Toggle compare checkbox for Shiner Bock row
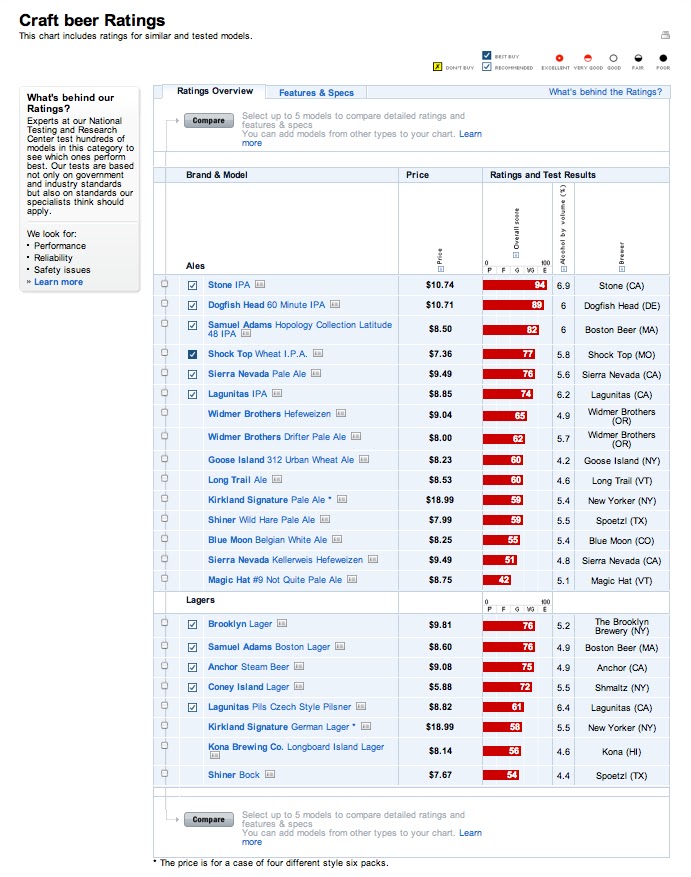 (164, 774)
